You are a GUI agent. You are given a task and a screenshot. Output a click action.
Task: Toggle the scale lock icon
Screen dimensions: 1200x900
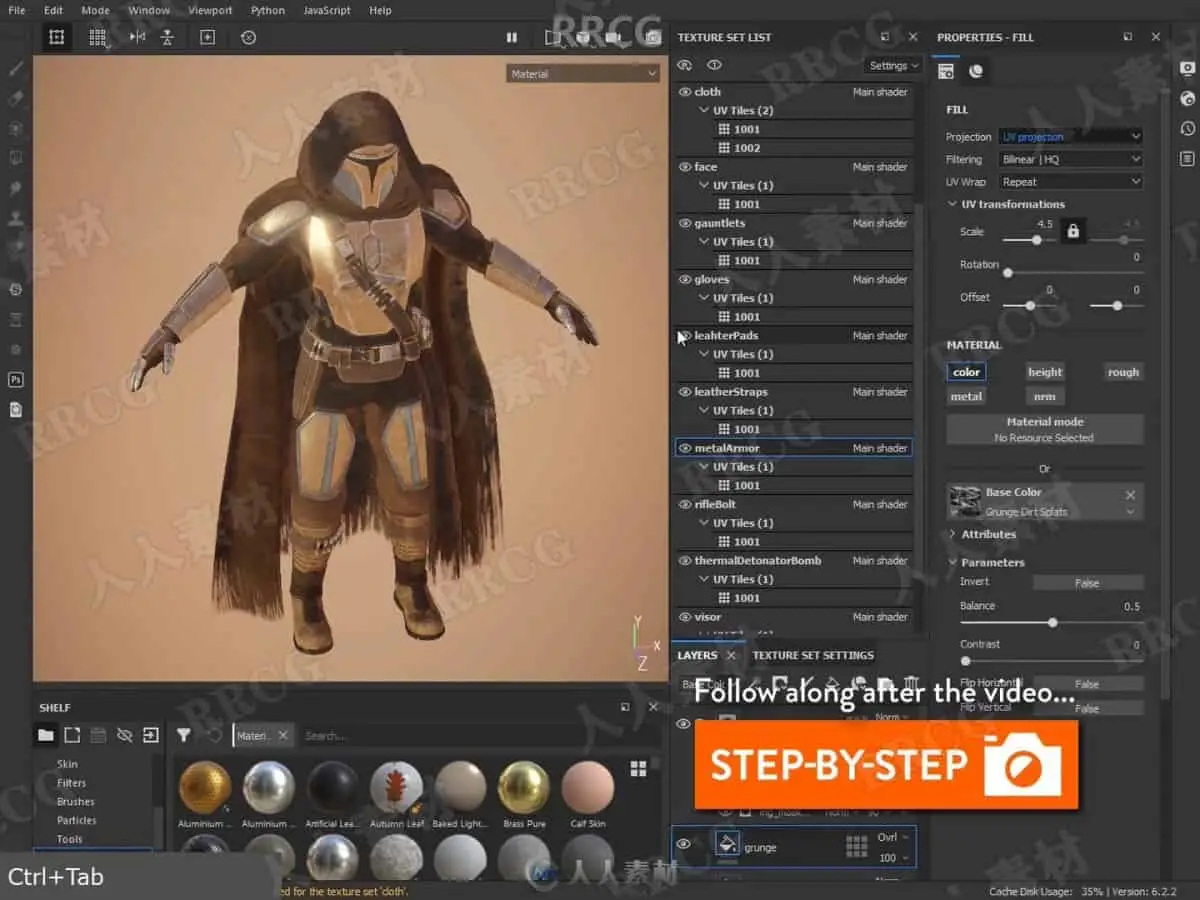point(1073,232)
